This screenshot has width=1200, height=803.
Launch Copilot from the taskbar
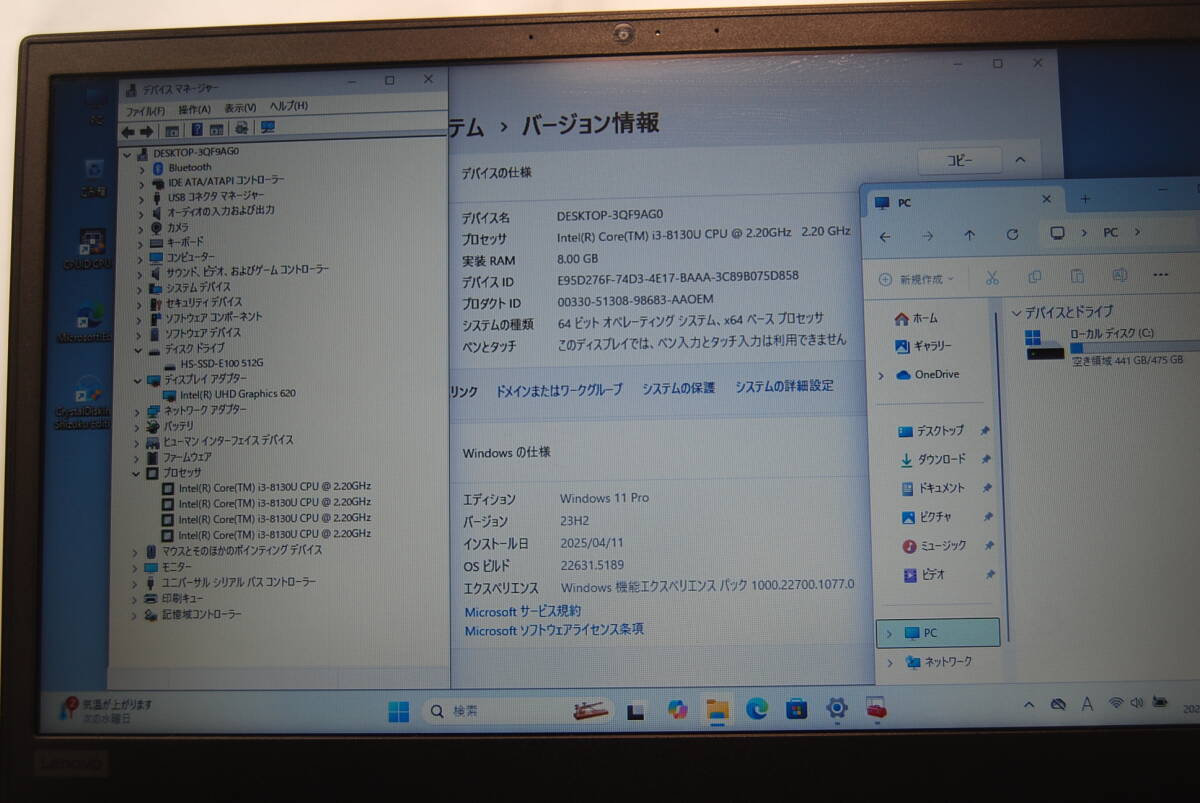678,709
